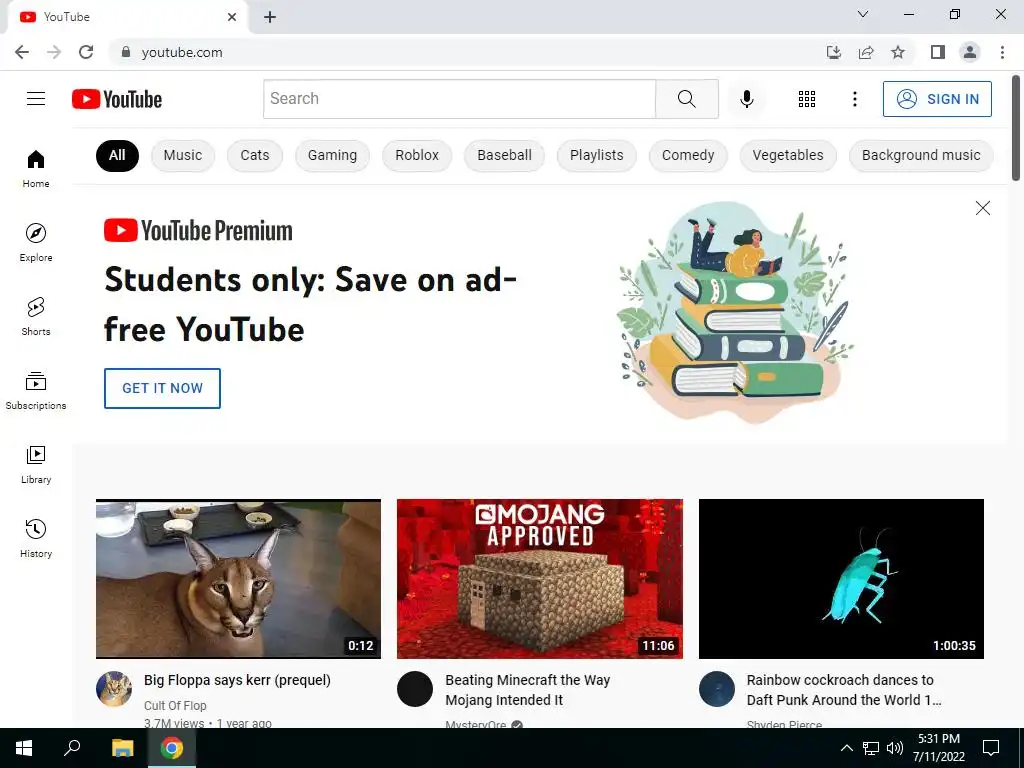Open Big Floppa says kerr title
1024x768 pixels.
(x=237, y=680)
